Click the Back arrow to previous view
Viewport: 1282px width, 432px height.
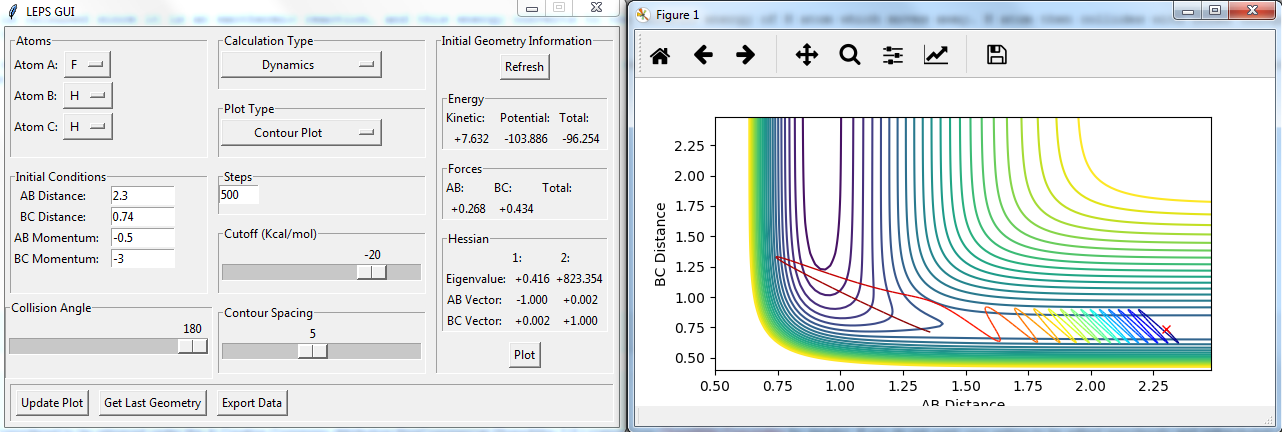click(x=703, y=56)
